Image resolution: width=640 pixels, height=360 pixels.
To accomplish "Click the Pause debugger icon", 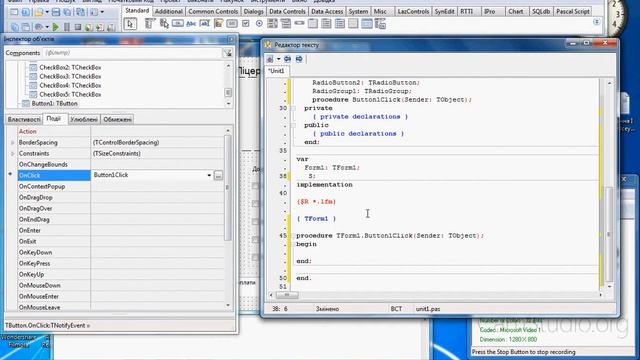I will 67,27.
